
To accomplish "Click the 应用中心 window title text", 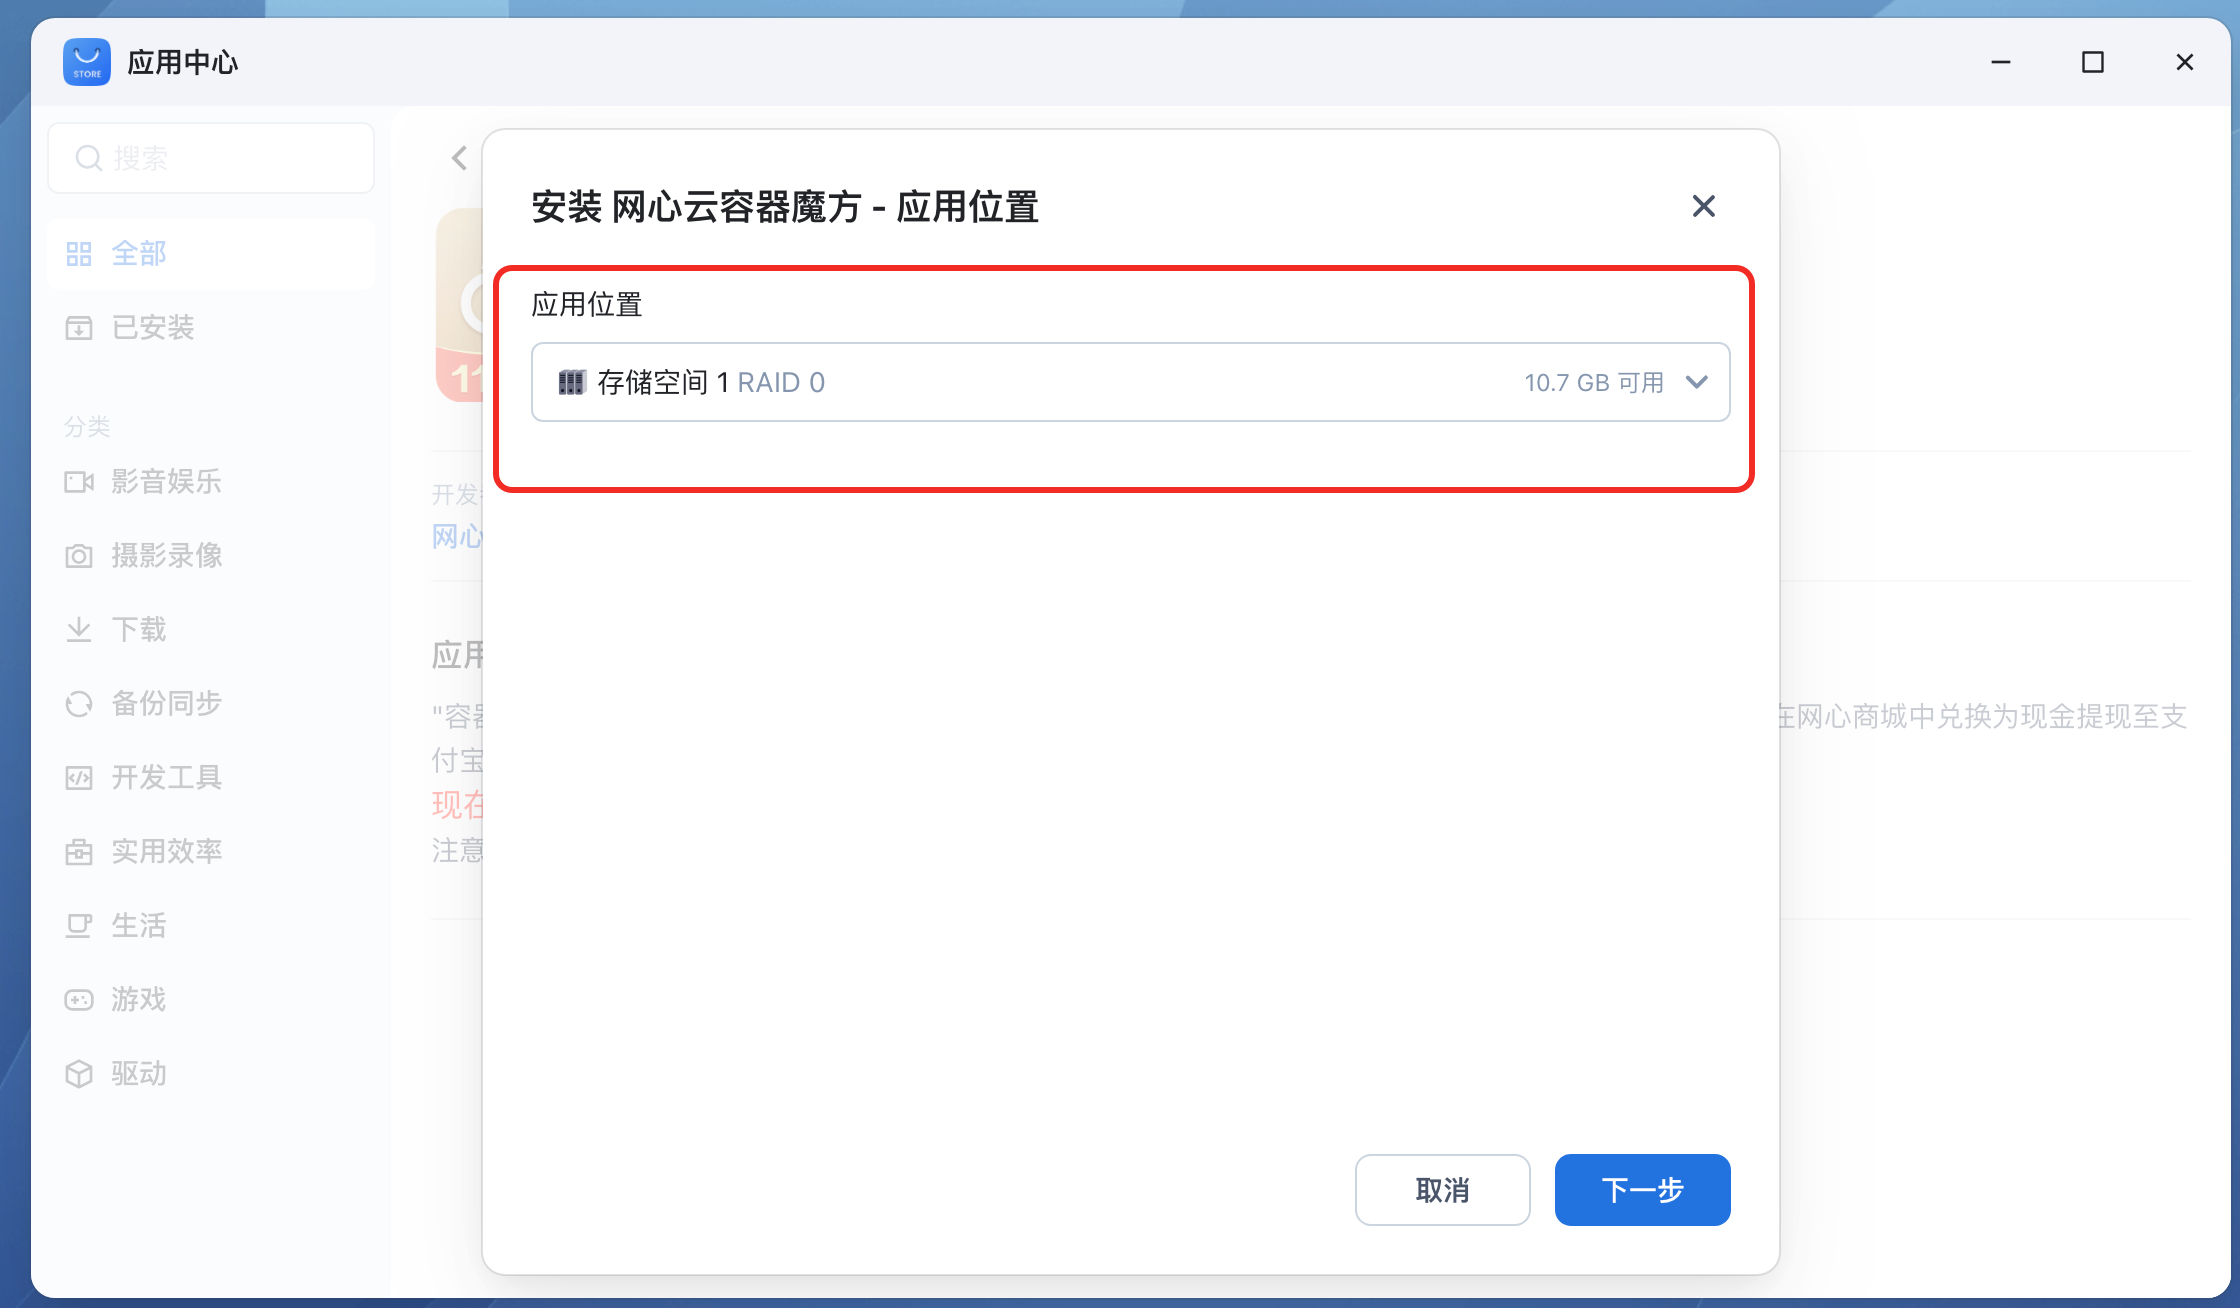I will coord(183,62).
